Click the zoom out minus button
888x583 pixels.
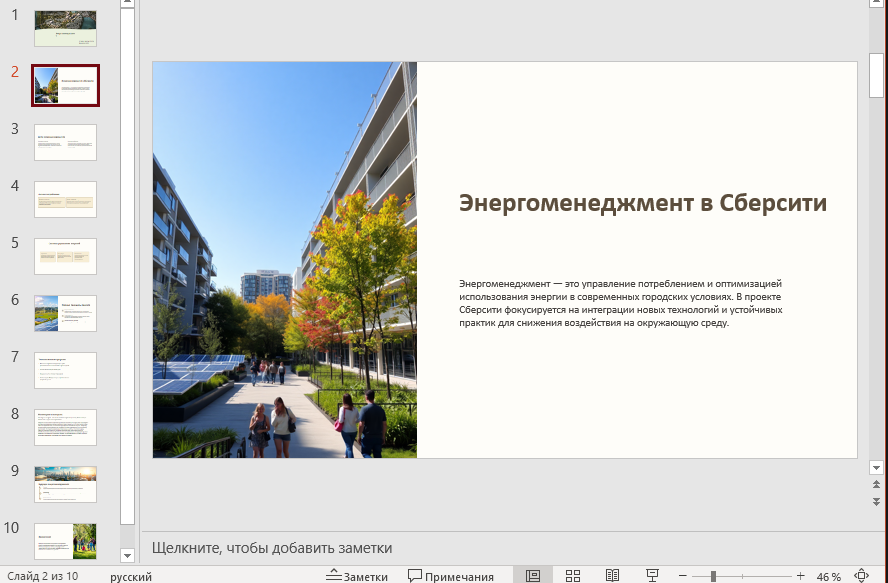[x=682, y=576]
